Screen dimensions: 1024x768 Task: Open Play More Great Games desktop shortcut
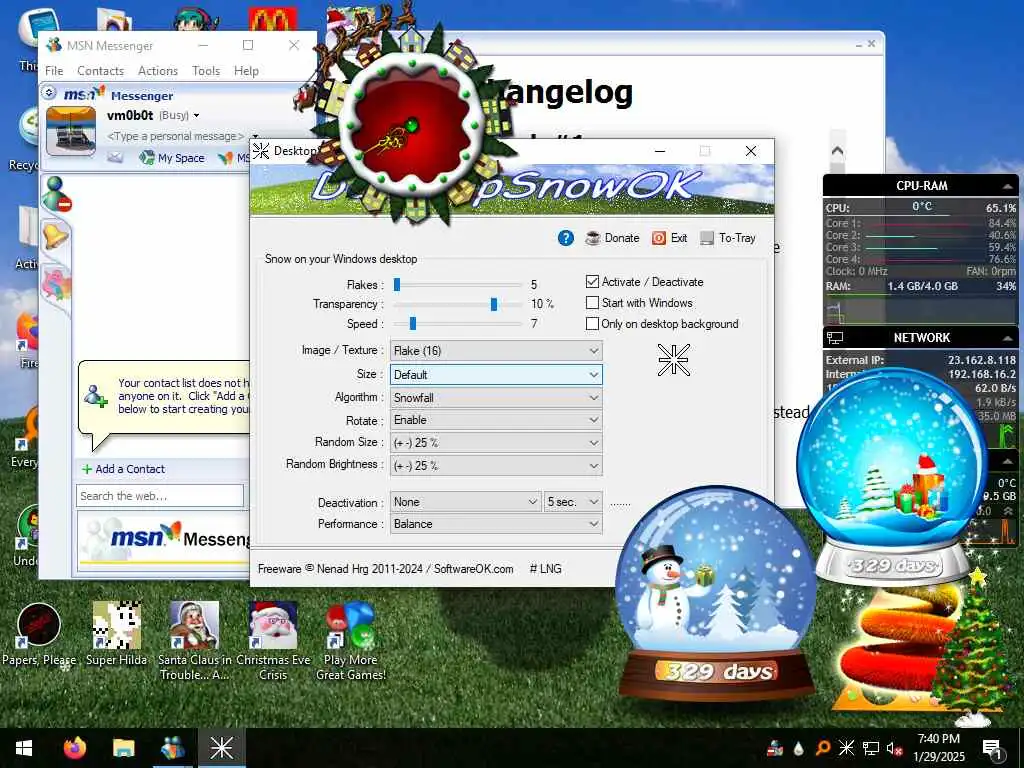click(x=351, y=641)
